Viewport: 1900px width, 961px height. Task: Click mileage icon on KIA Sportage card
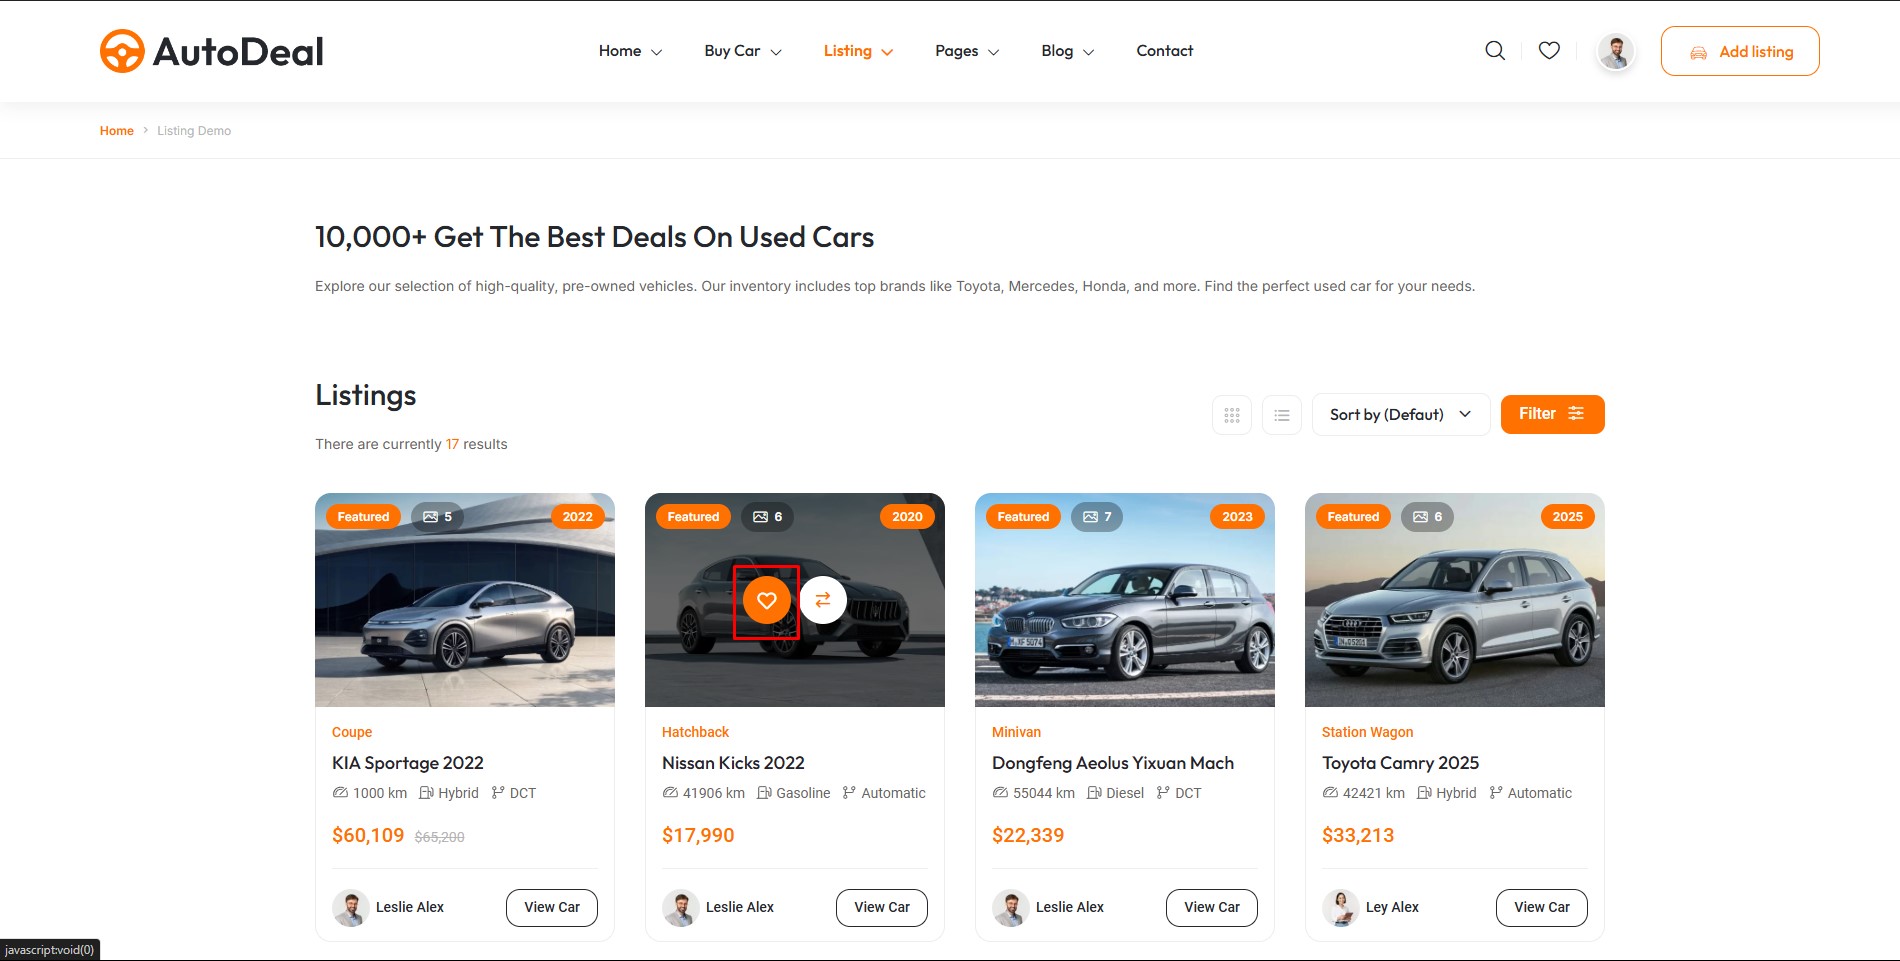pos(340,793)
